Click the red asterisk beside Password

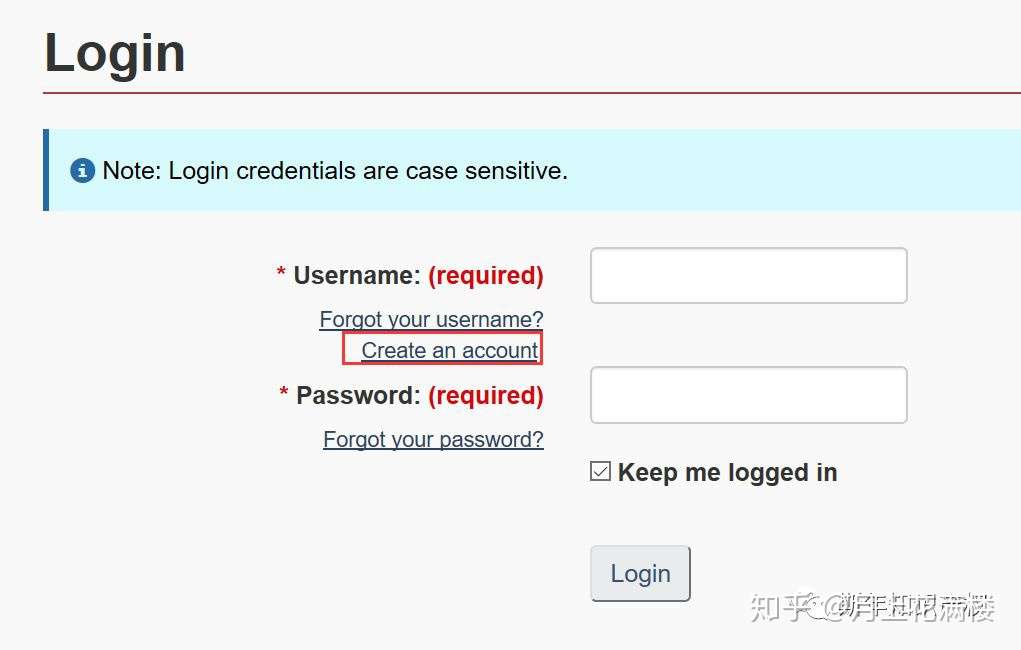click(284, 395)
